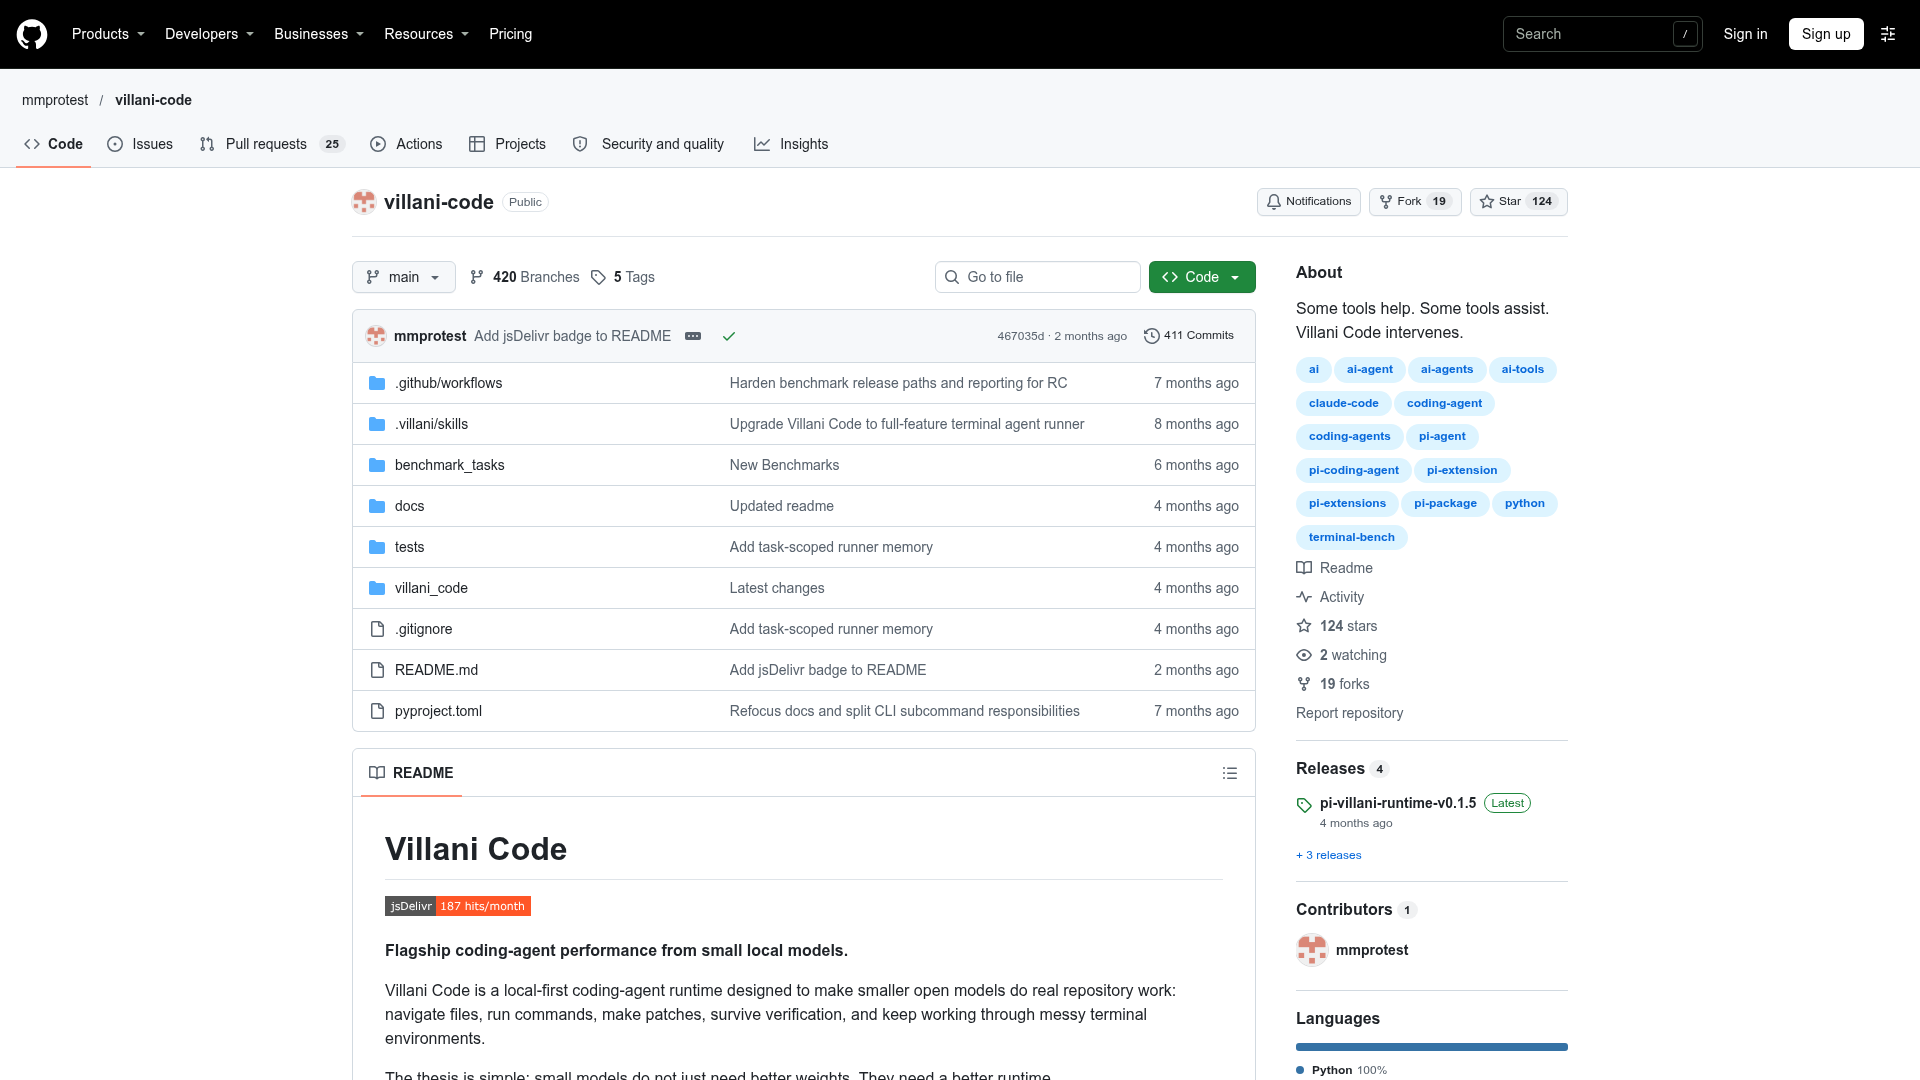Switch to the Issues tab
The width and height of the screenshot is (1920, 1080).
tap(140, 144)
